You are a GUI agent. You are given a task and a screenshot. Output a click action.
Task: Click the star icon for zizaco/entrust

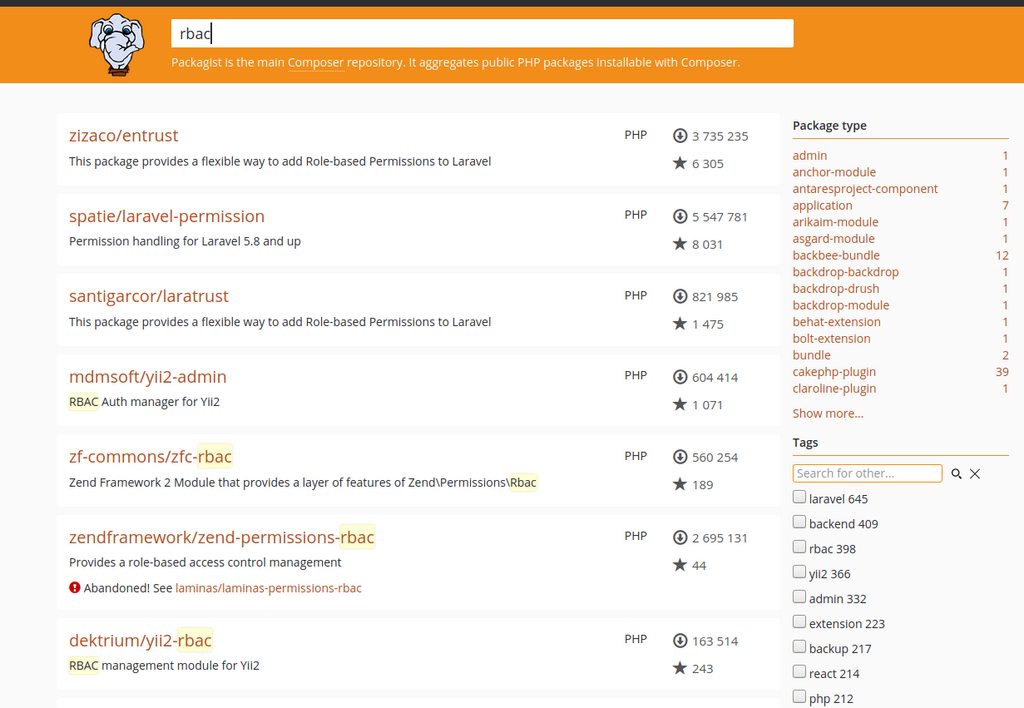click(x=680, y=163)
